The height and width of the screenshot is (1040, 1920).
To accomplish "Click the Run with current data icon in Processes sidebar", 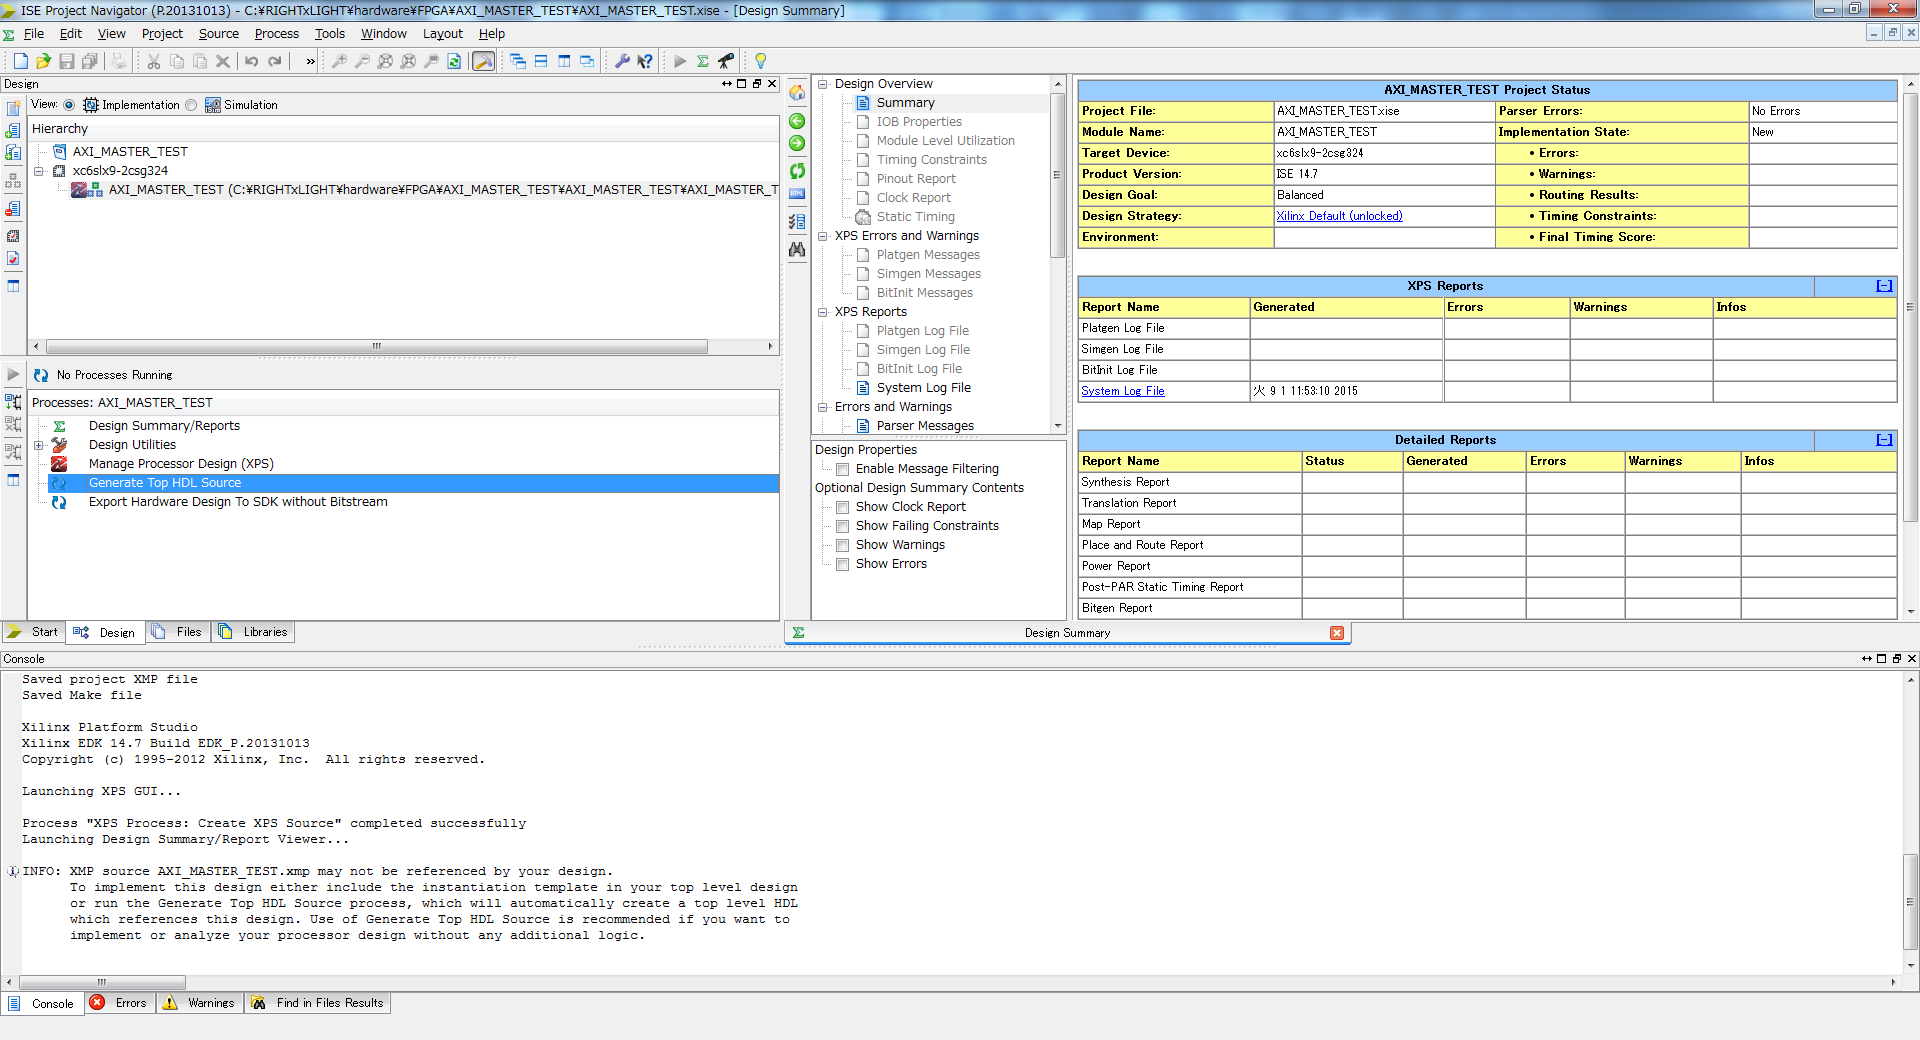I will [x=13, y=401].
